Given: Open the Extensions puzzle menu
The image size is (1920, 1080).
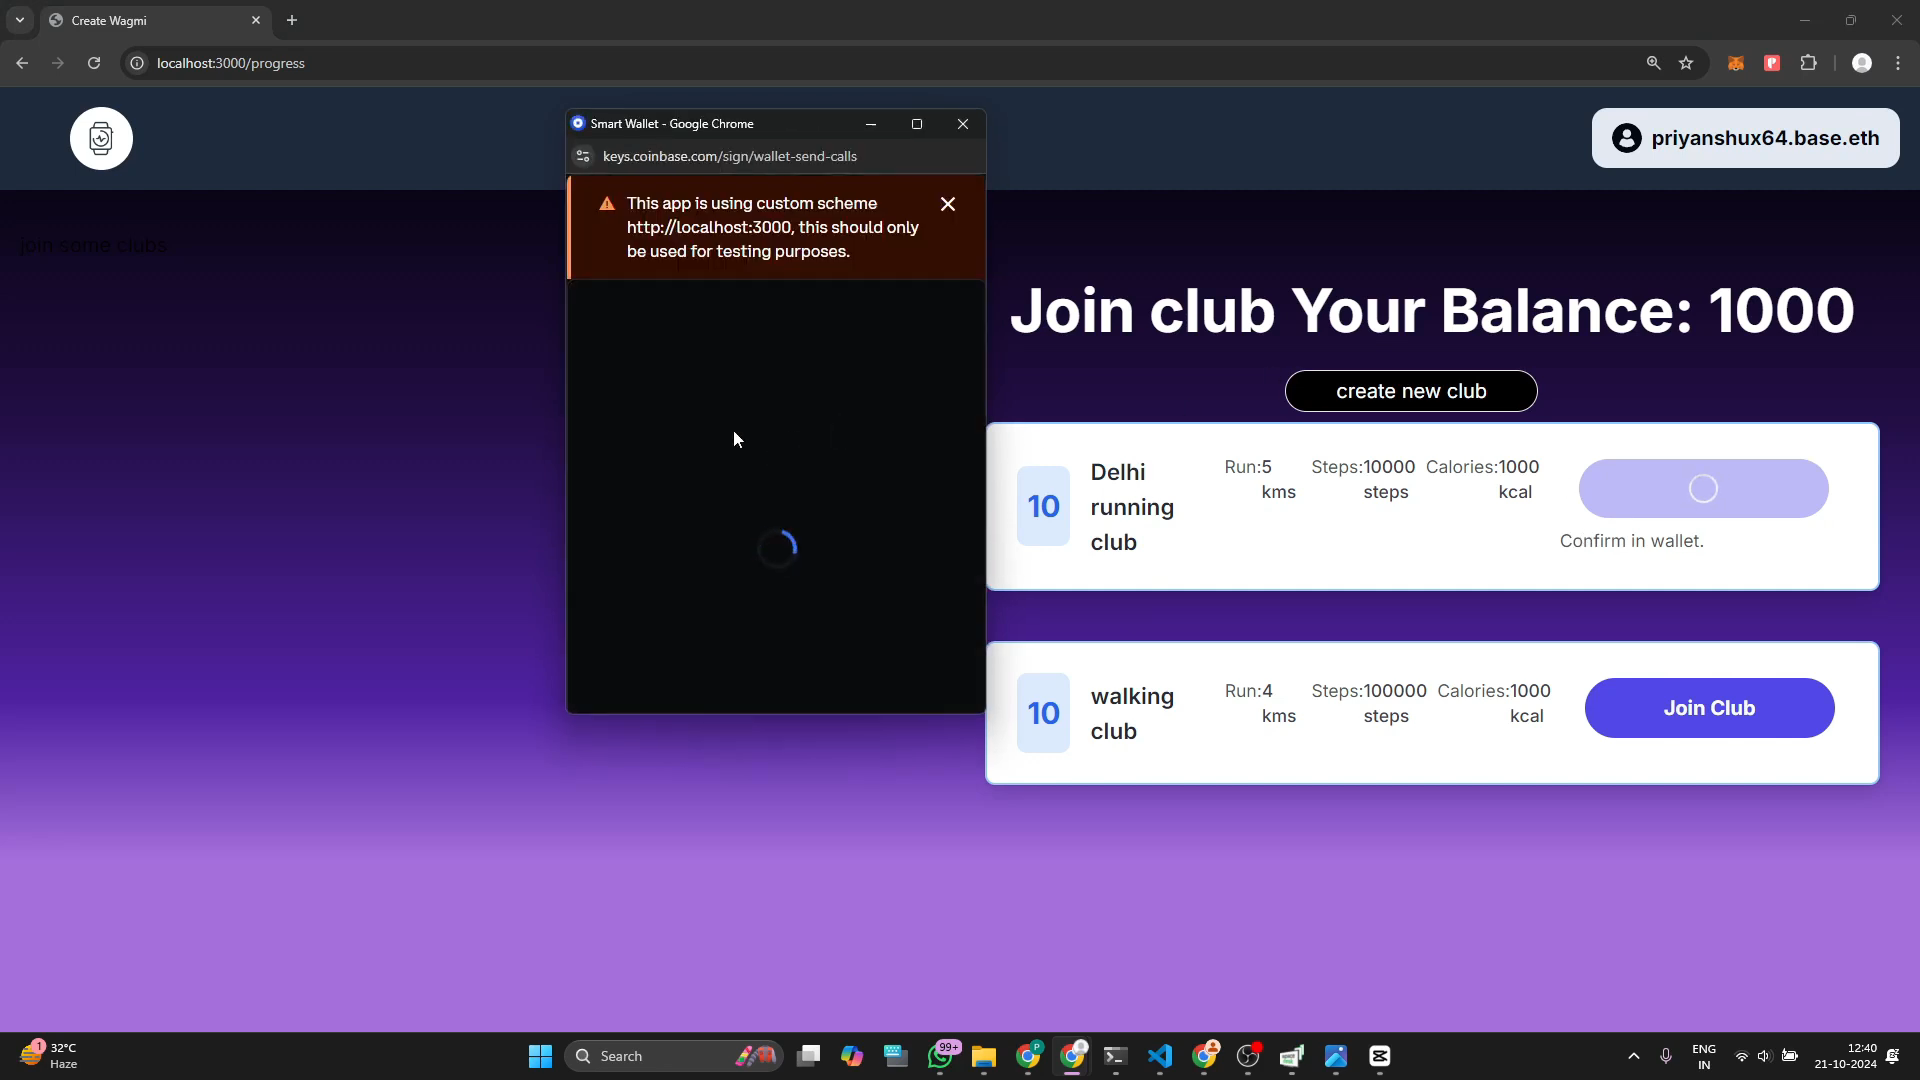Looking at the screenshot, I should (x=1808, y=63).
